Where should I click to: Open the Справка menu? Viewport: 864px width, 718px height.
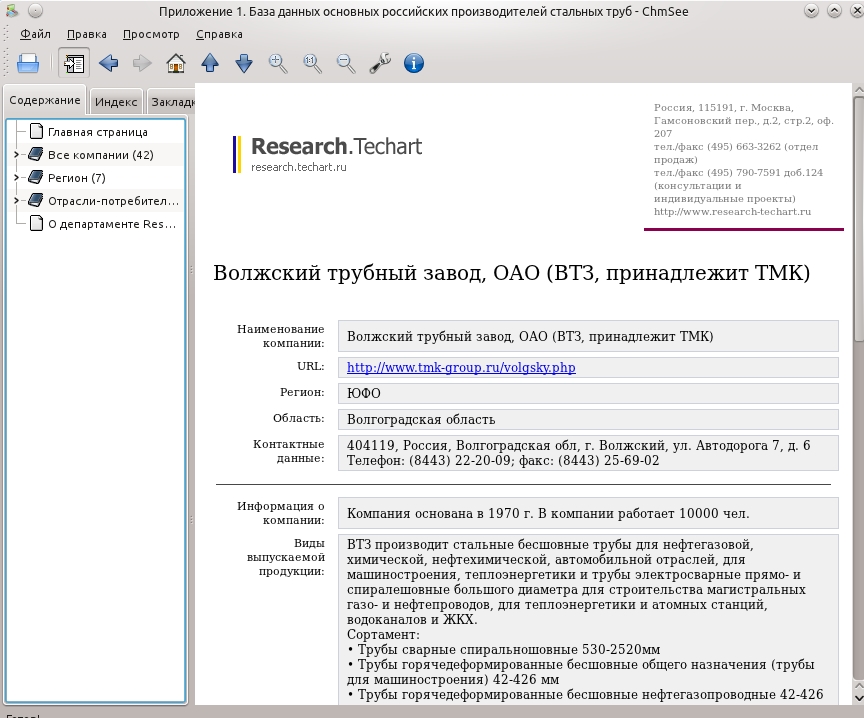pos(219,34)
